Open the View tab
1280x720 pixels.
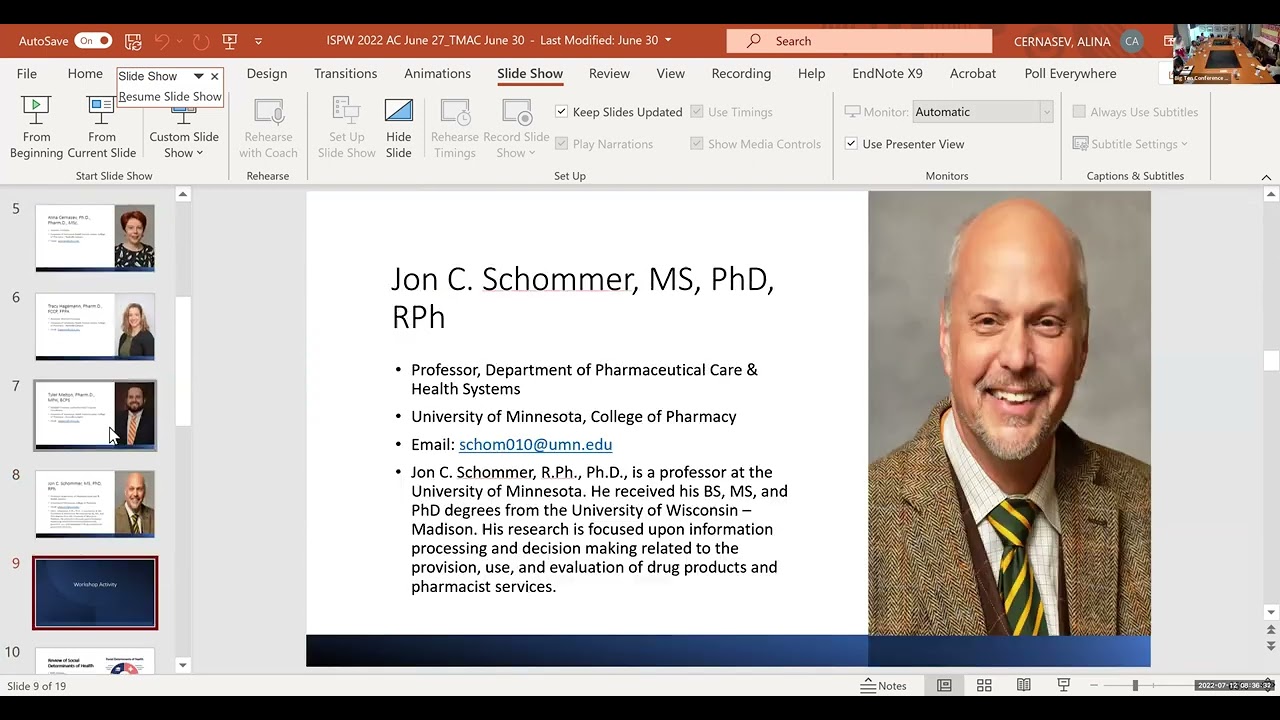click(670, 74)
